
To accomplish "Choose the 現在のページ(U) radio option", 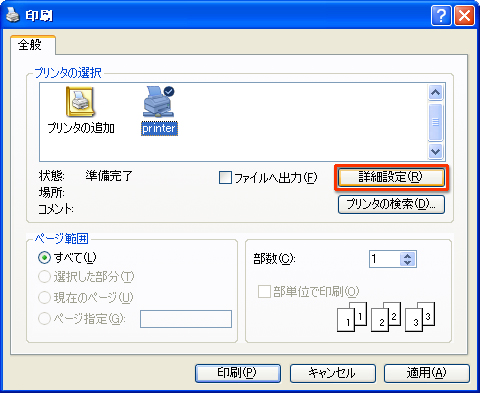I will point(44,298).
